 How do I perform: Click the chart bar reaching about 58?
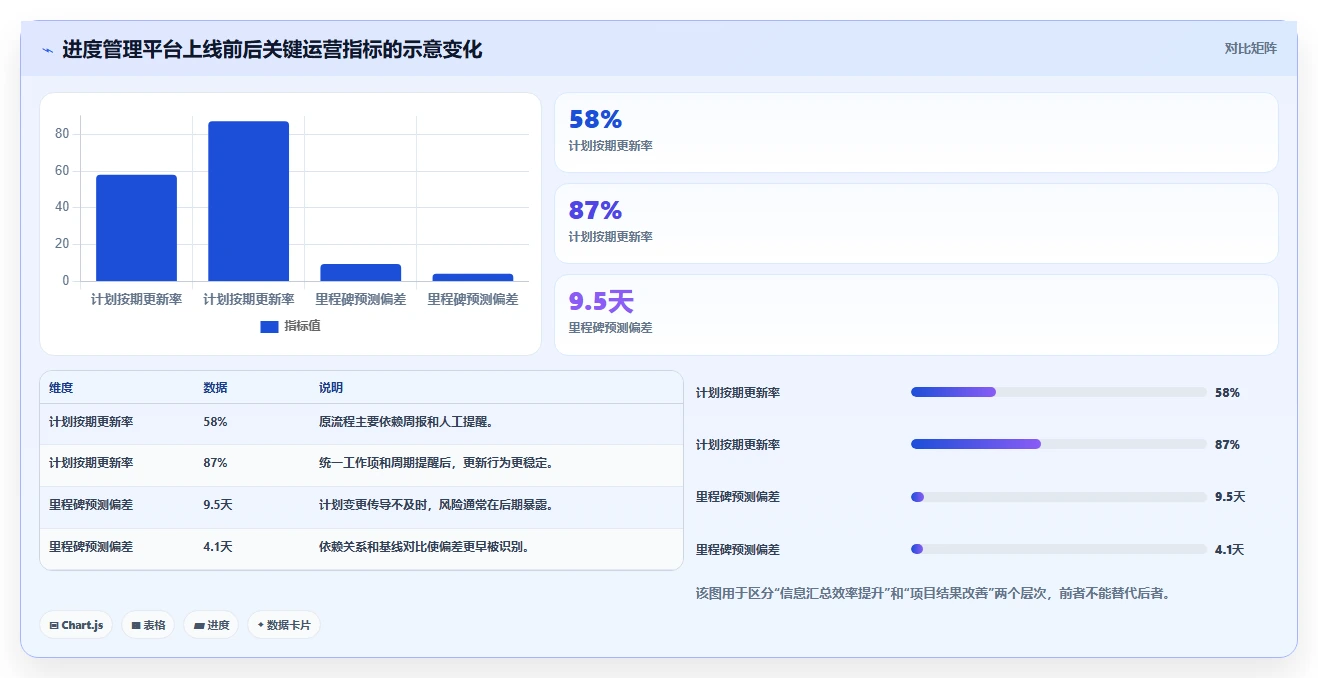[136, 228]
